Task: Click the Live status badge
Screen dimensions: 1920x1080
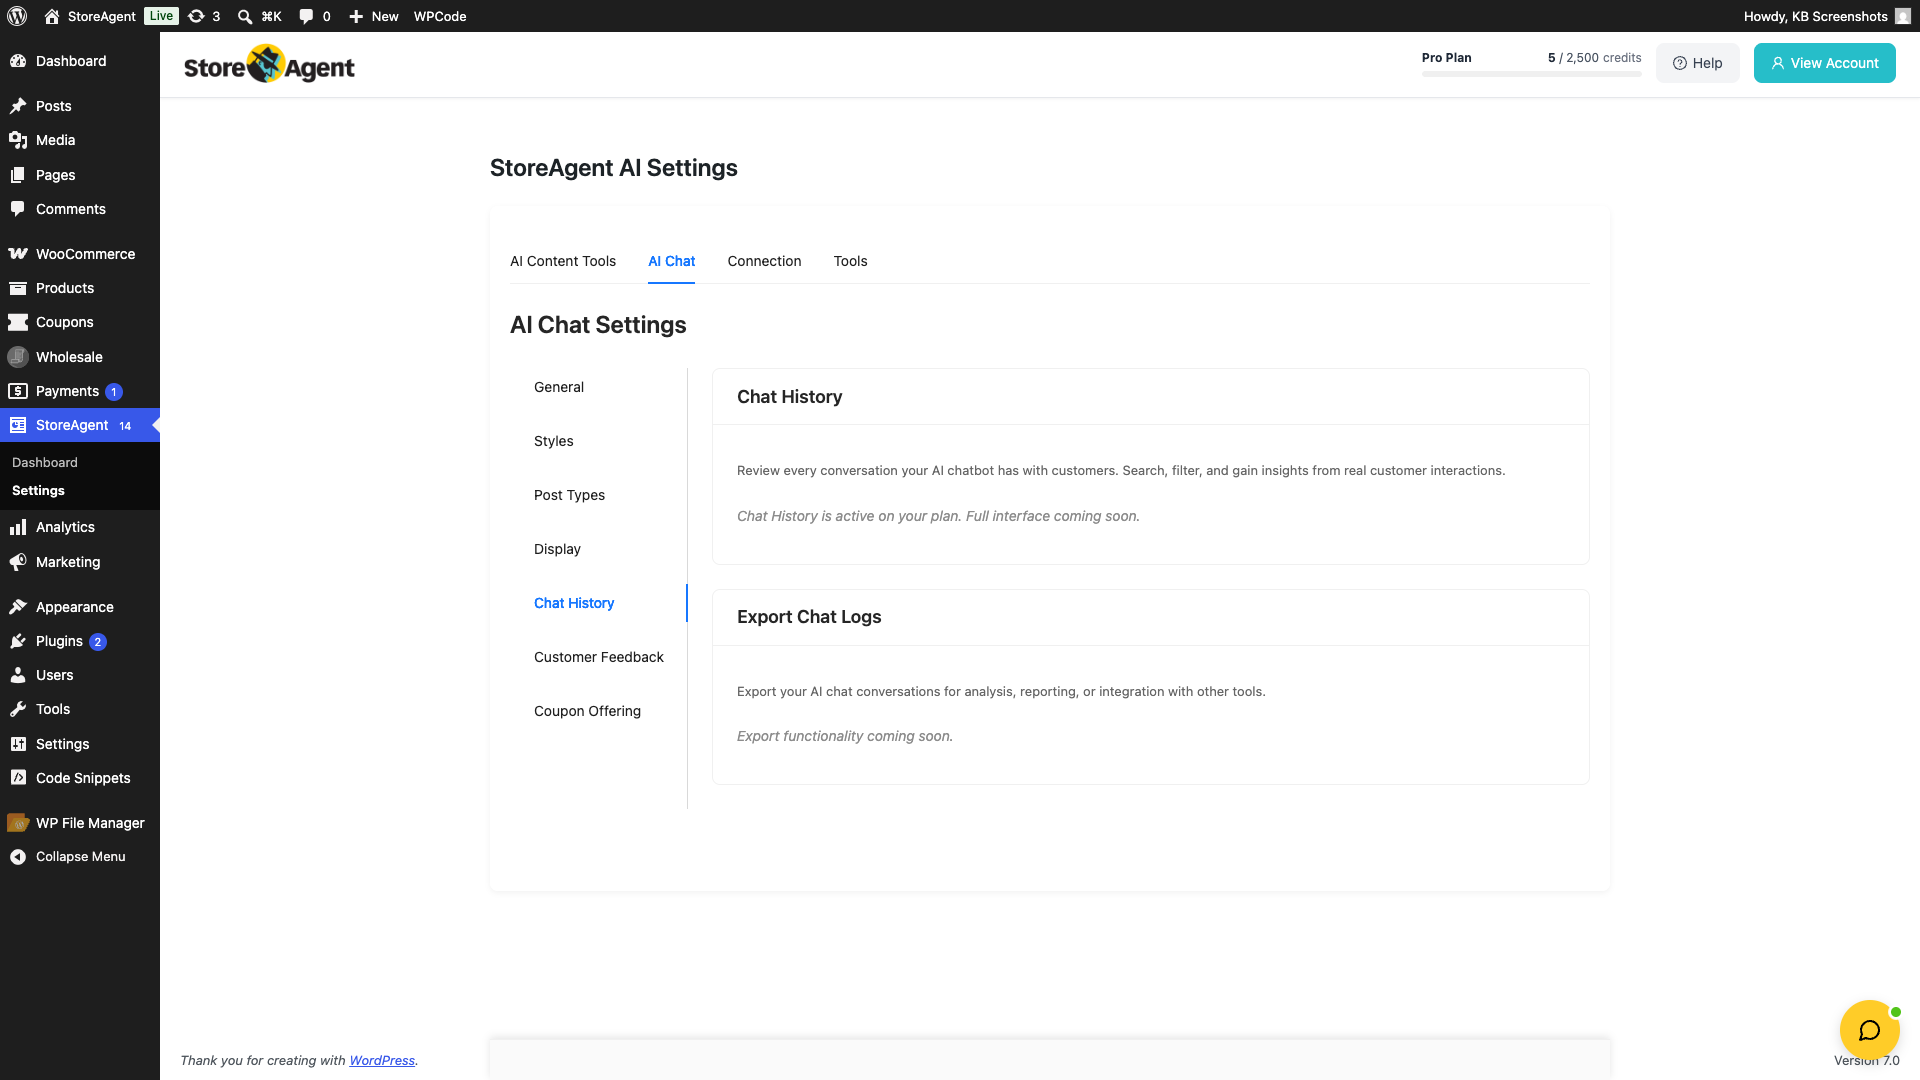Action: (x=161, y=16)
